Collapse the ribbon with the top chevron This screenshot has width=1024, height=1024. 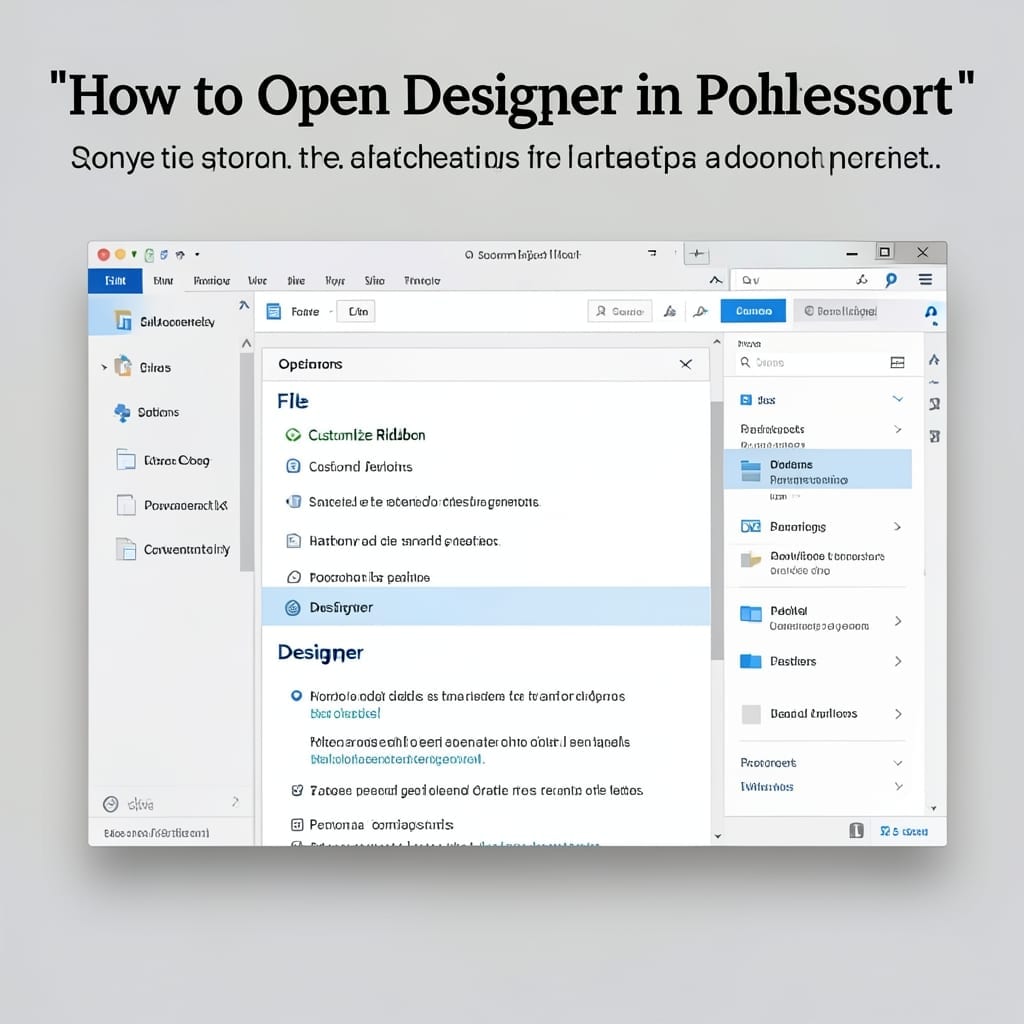716,280
